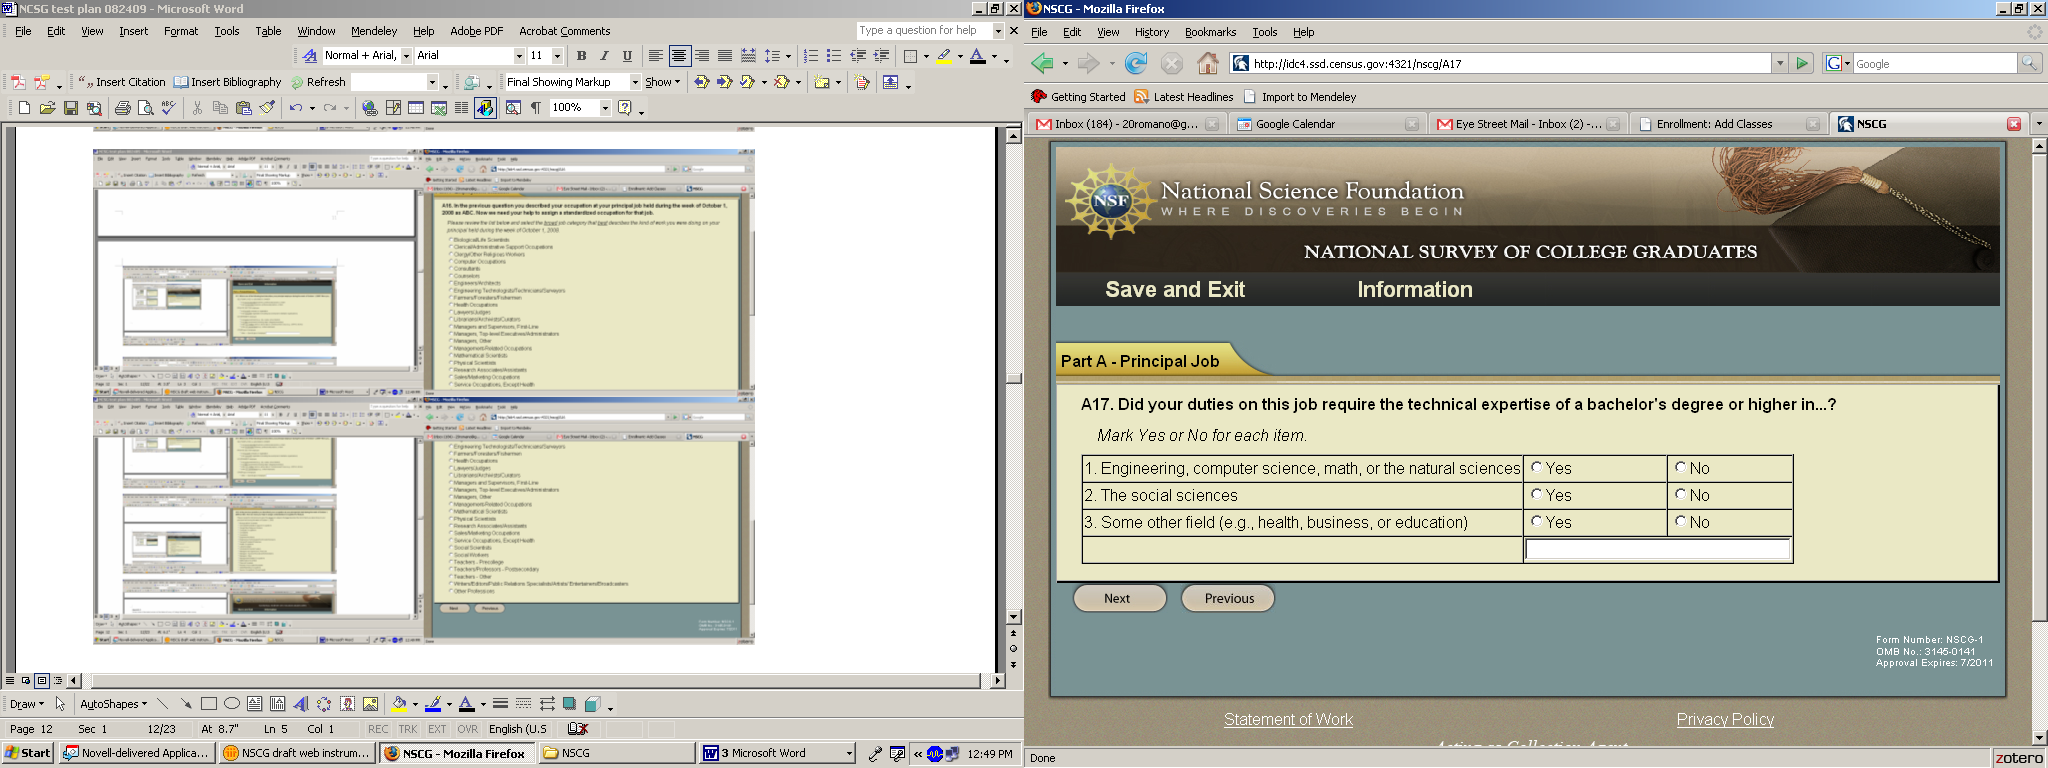
Task: Open the Draw menu dropdown
Action: coord(26,704)
